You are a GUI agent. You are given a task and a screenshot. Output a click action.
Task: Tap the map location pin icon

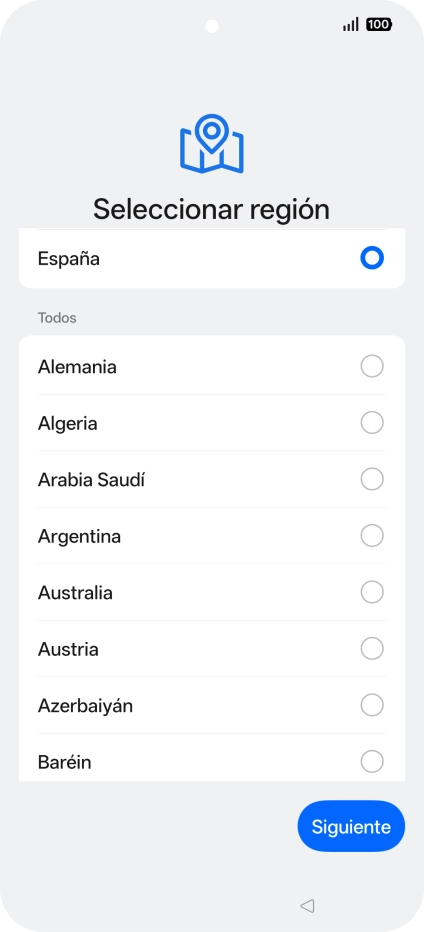pyautogui.click(x=212, y=144)
